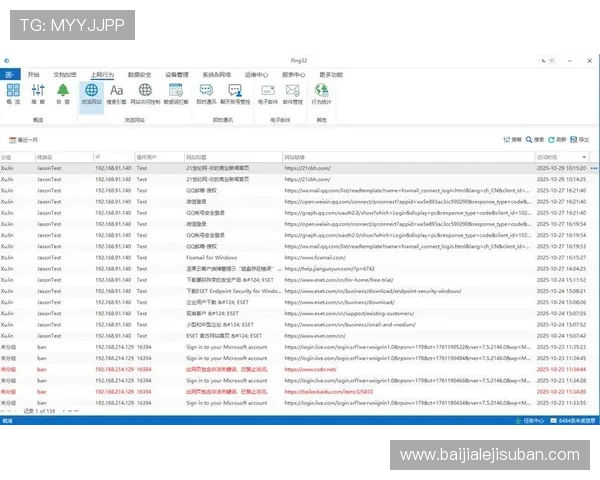
Task: Open 任务中心 in the status bar
Action: (x=530, y=421)
